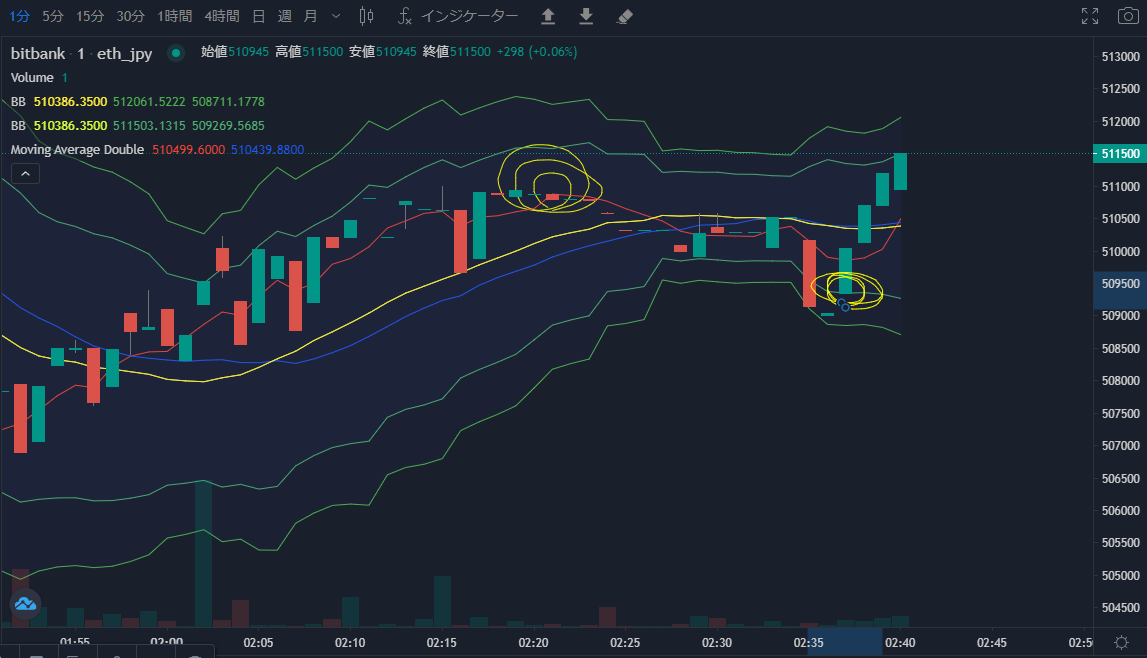
Task: Open the indicators (インジケーター) menu
Action: click(x=458, y=16)
